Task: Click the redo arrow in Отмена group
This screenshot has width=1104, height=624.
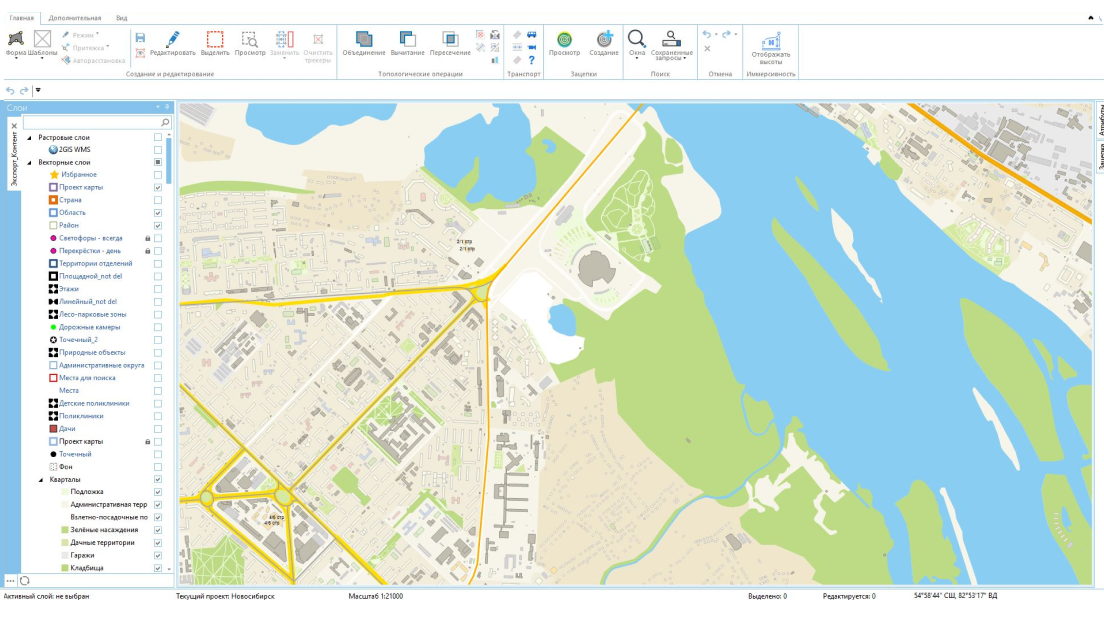Action: pos(726,35)
